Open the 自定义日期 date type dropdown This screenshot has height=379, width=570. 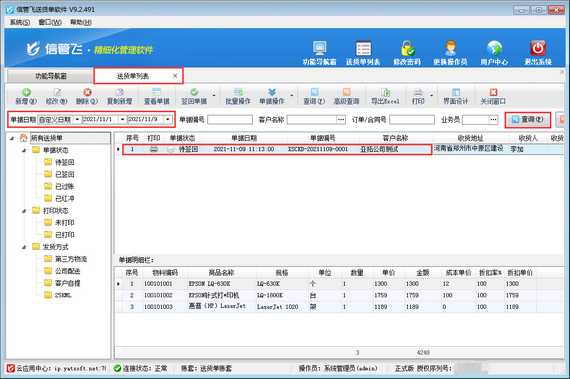coord(77,120)
